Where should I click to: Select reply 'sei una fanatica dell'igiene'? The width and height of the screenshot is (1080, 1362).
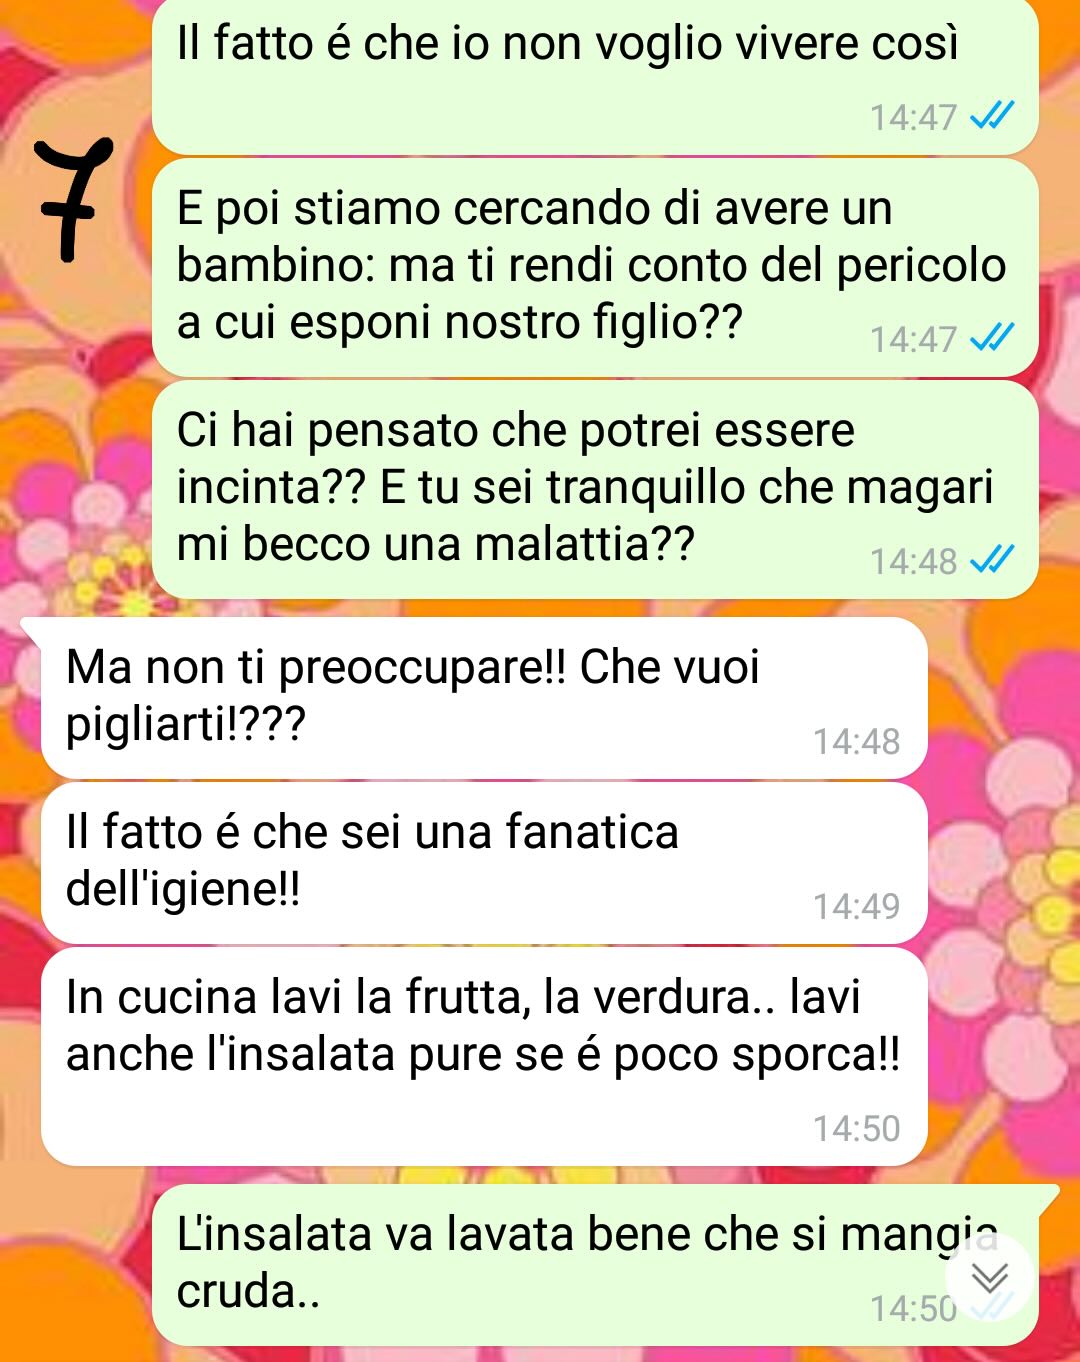[484, 863]
